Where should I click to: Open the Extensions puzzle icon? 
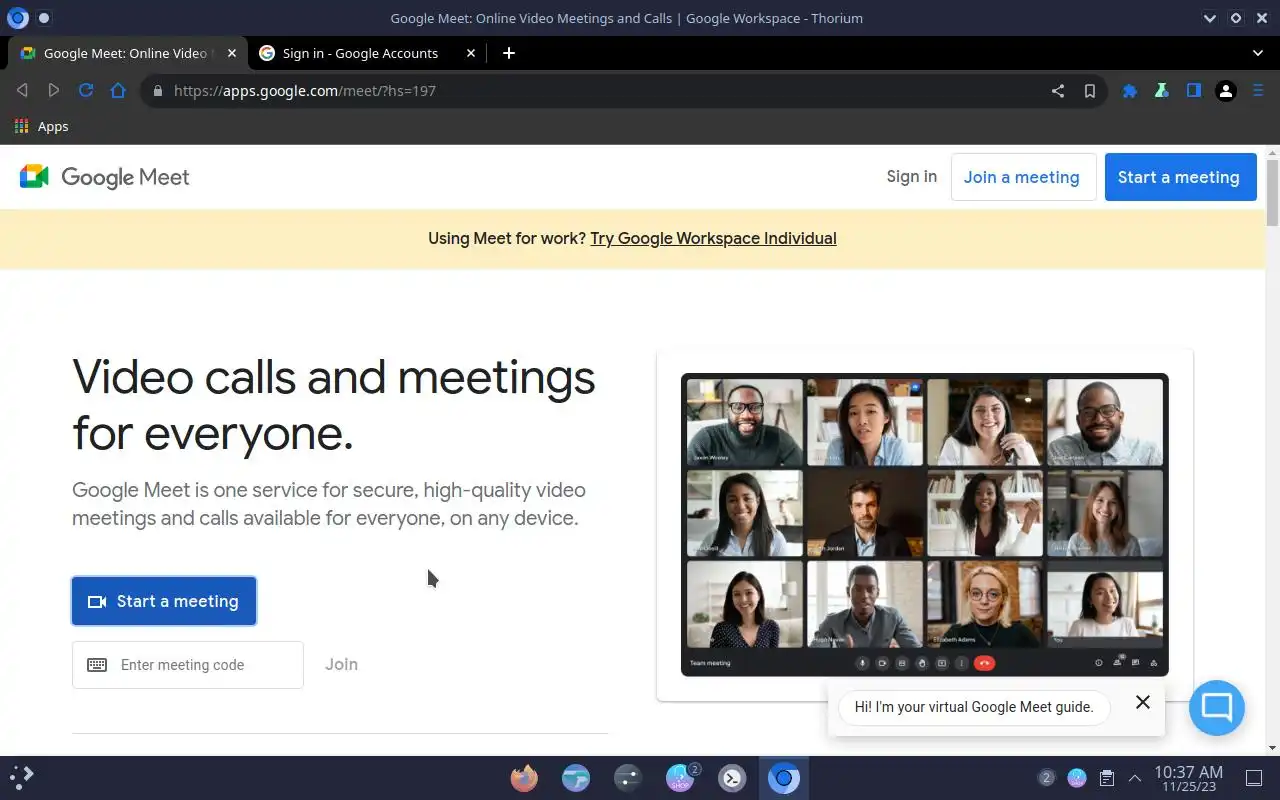[x=1130, y=91]
